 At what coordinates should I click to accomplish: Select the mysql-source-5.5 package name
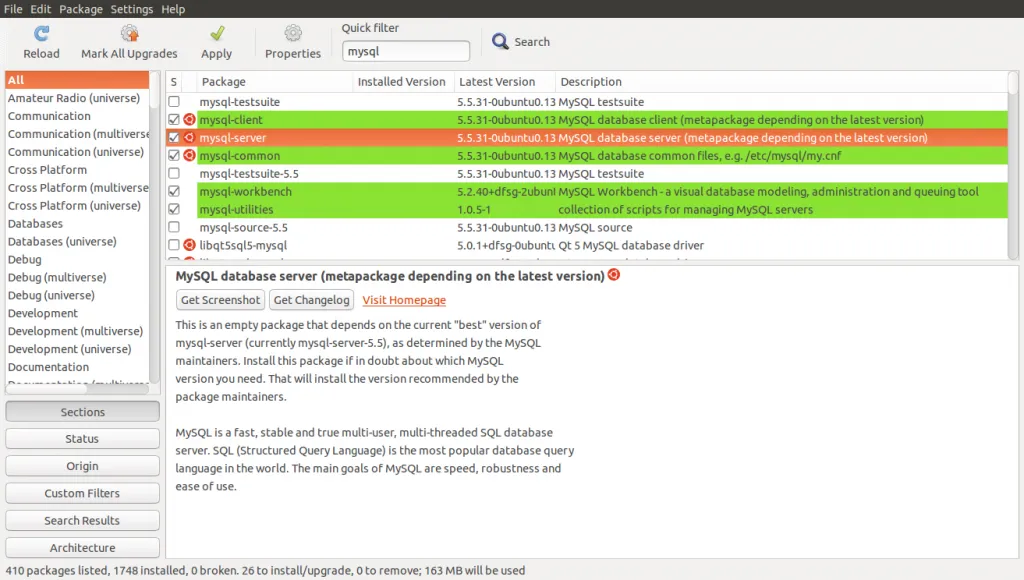pos(244,227)
